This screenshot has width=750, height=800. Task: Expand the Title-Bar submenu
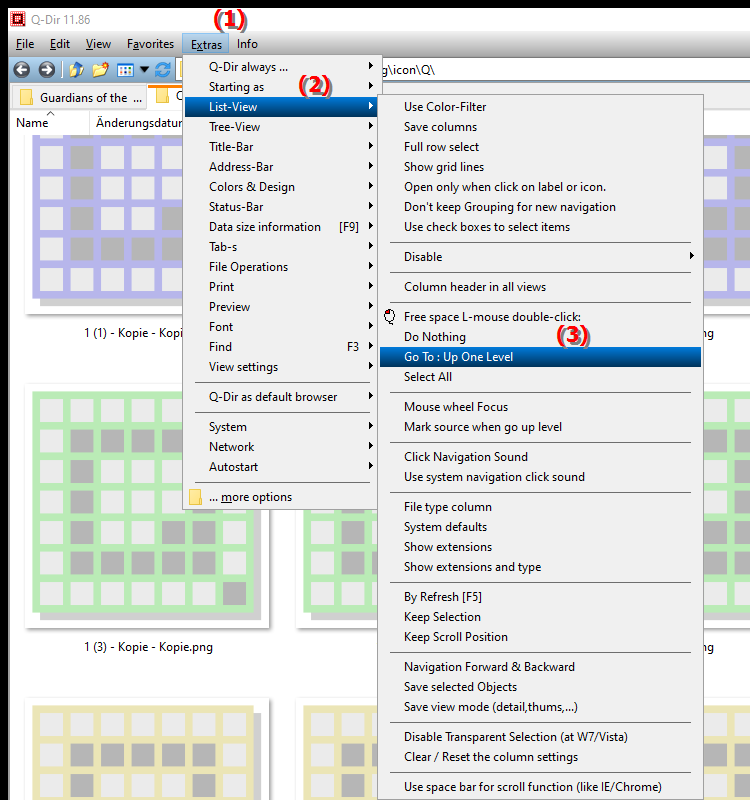coord(281,147)
